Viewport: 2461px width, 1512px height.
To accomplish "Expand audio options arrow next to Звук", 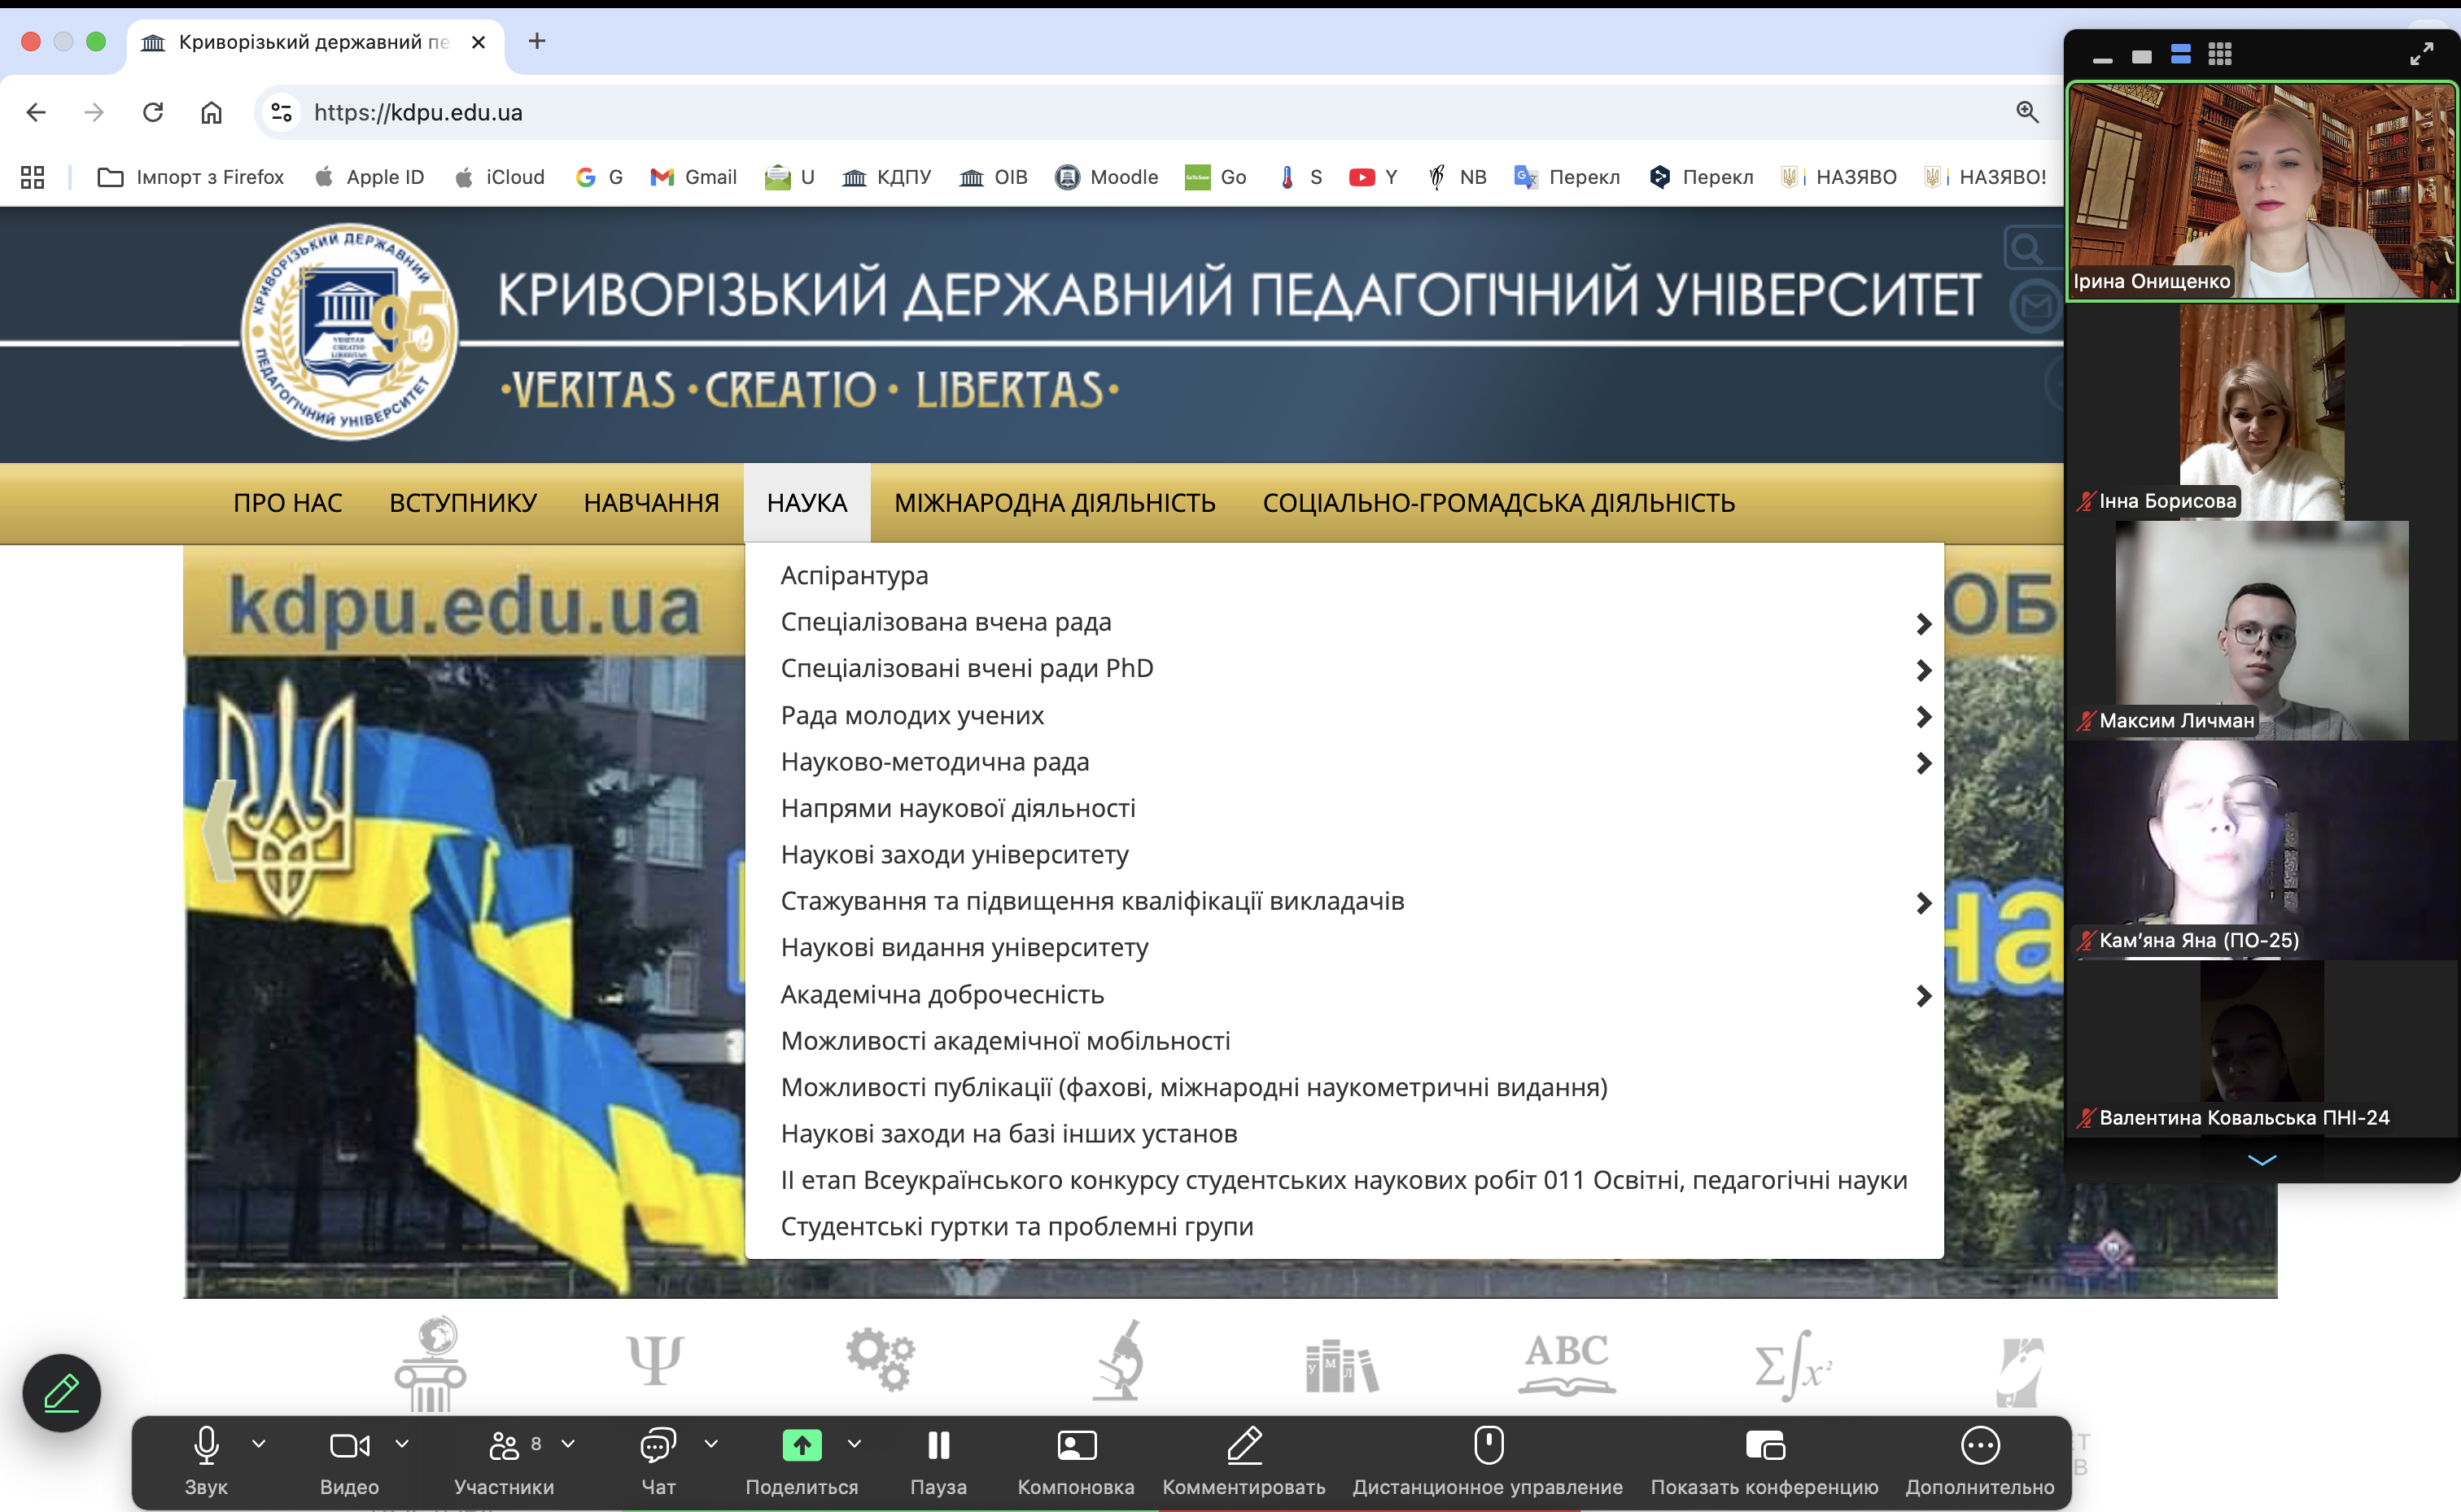I will point(259,1443).
